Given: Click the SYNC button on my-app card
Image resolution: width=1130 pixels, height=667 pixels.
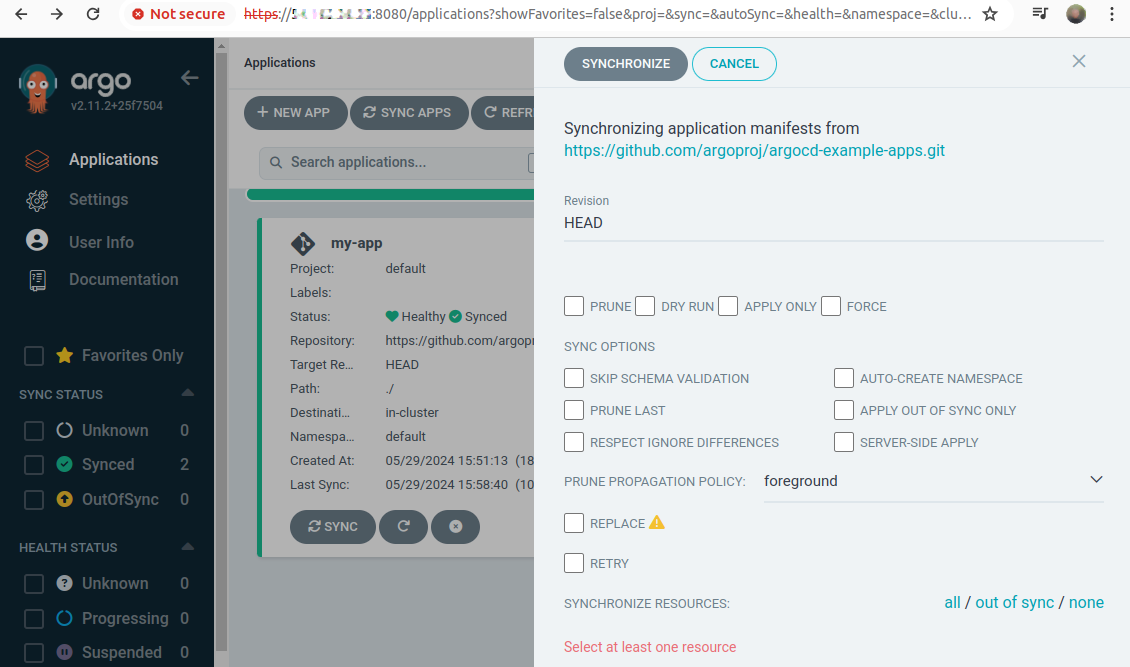Looking at the screenshot, I should coord(333,527).
